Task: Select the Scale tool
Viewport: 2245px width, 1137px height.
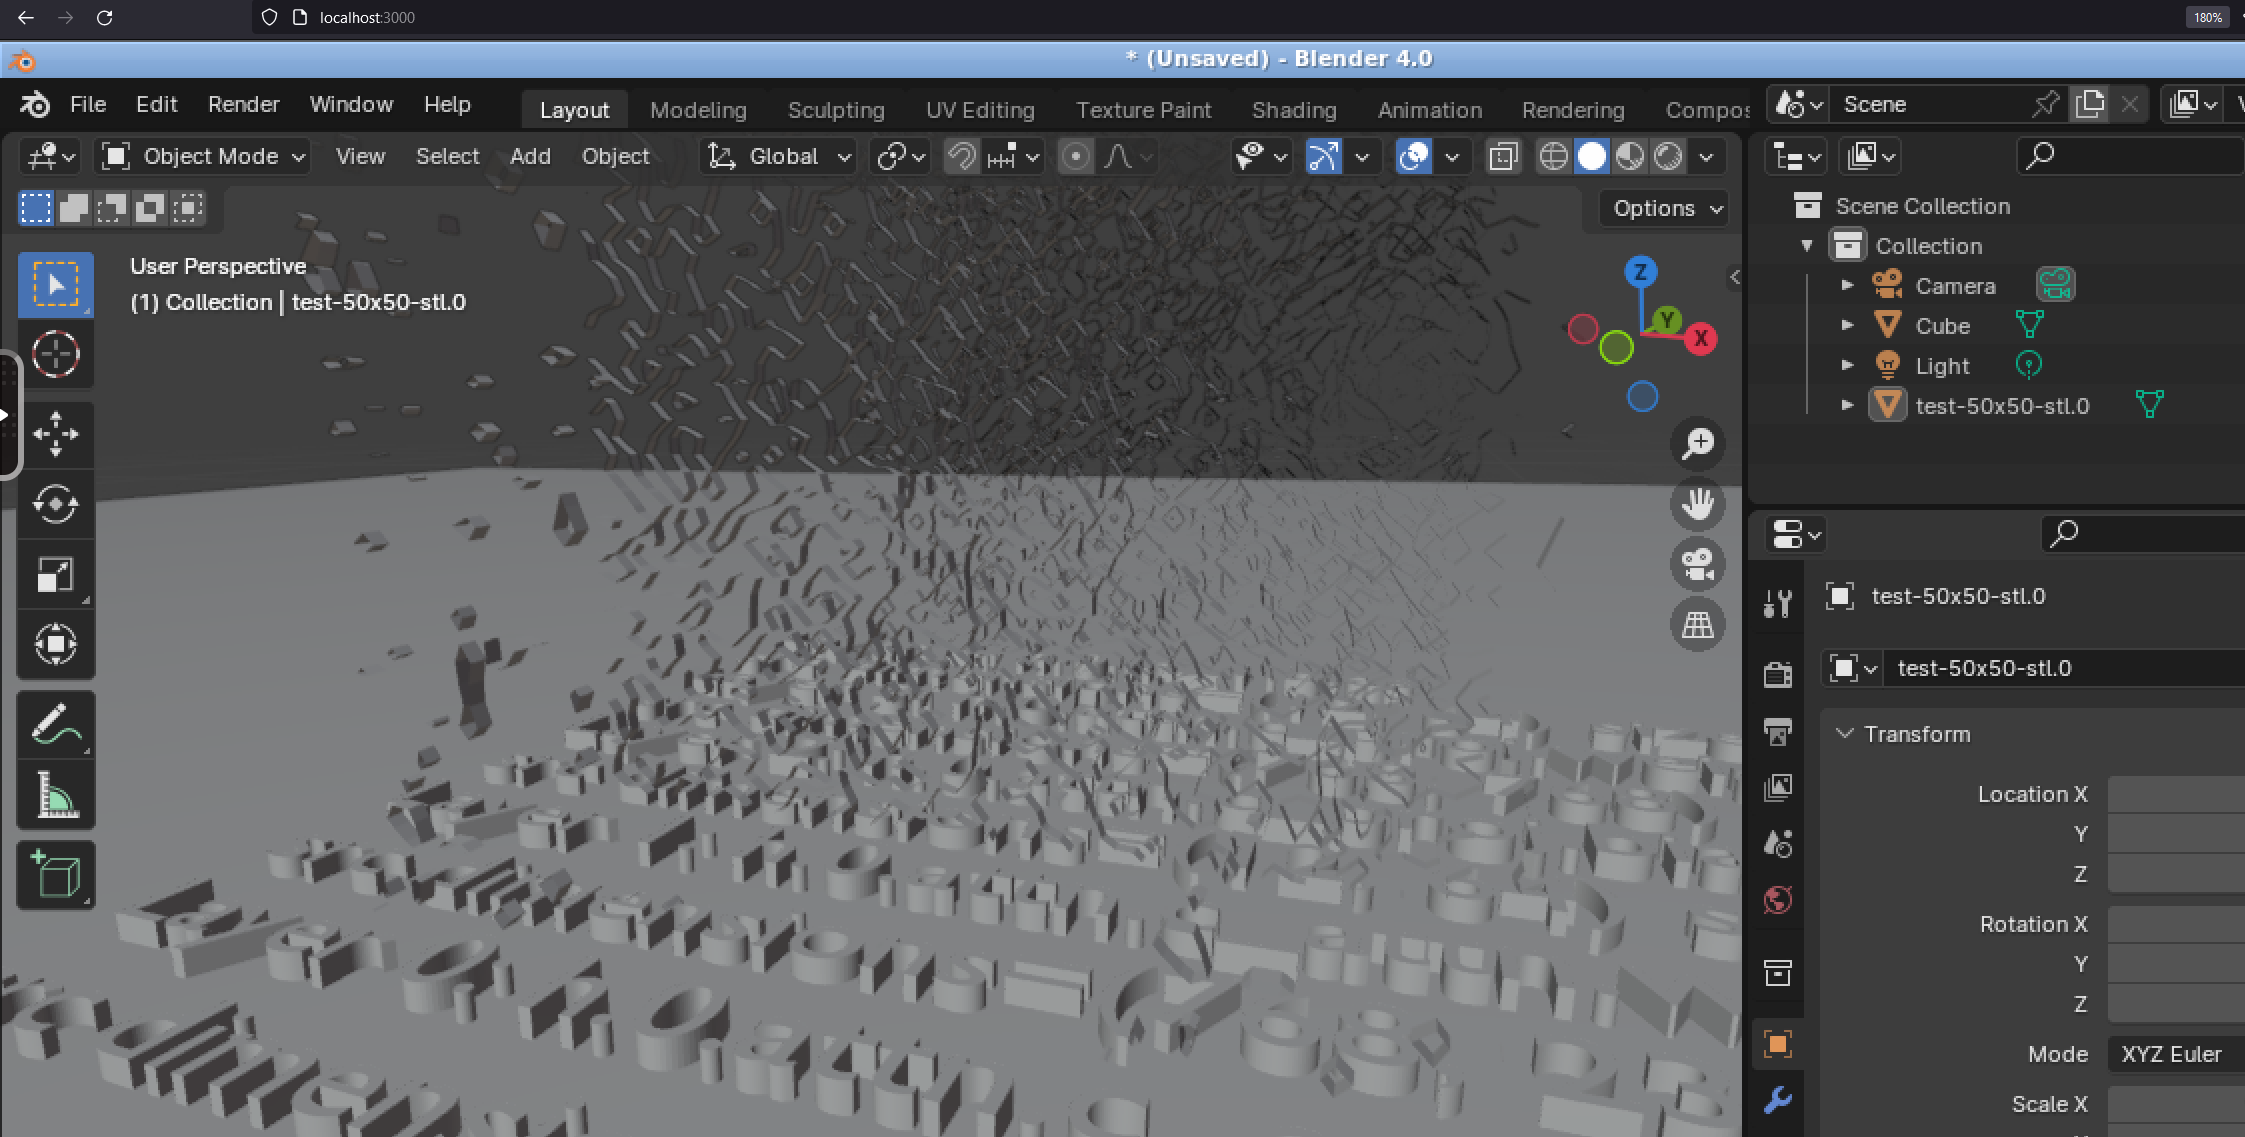Action: click(56, 575)
